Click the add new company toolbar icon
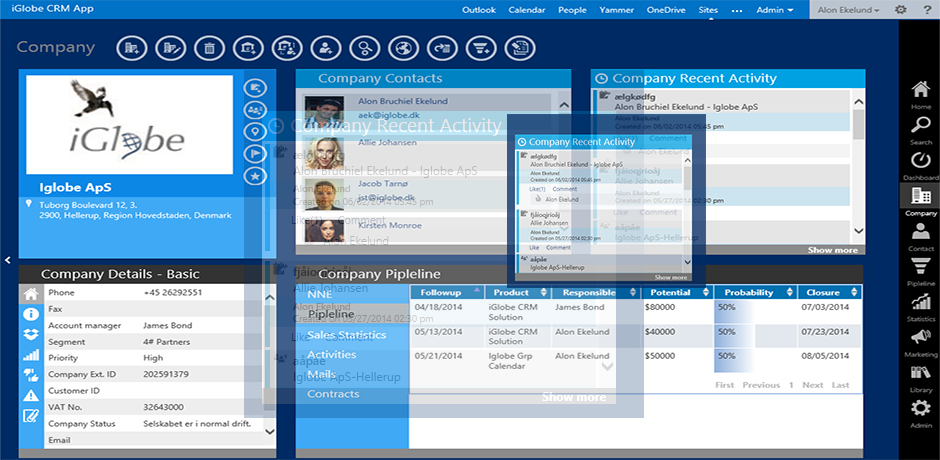Viewport: 940px width, 460px height. pos(131,48)
